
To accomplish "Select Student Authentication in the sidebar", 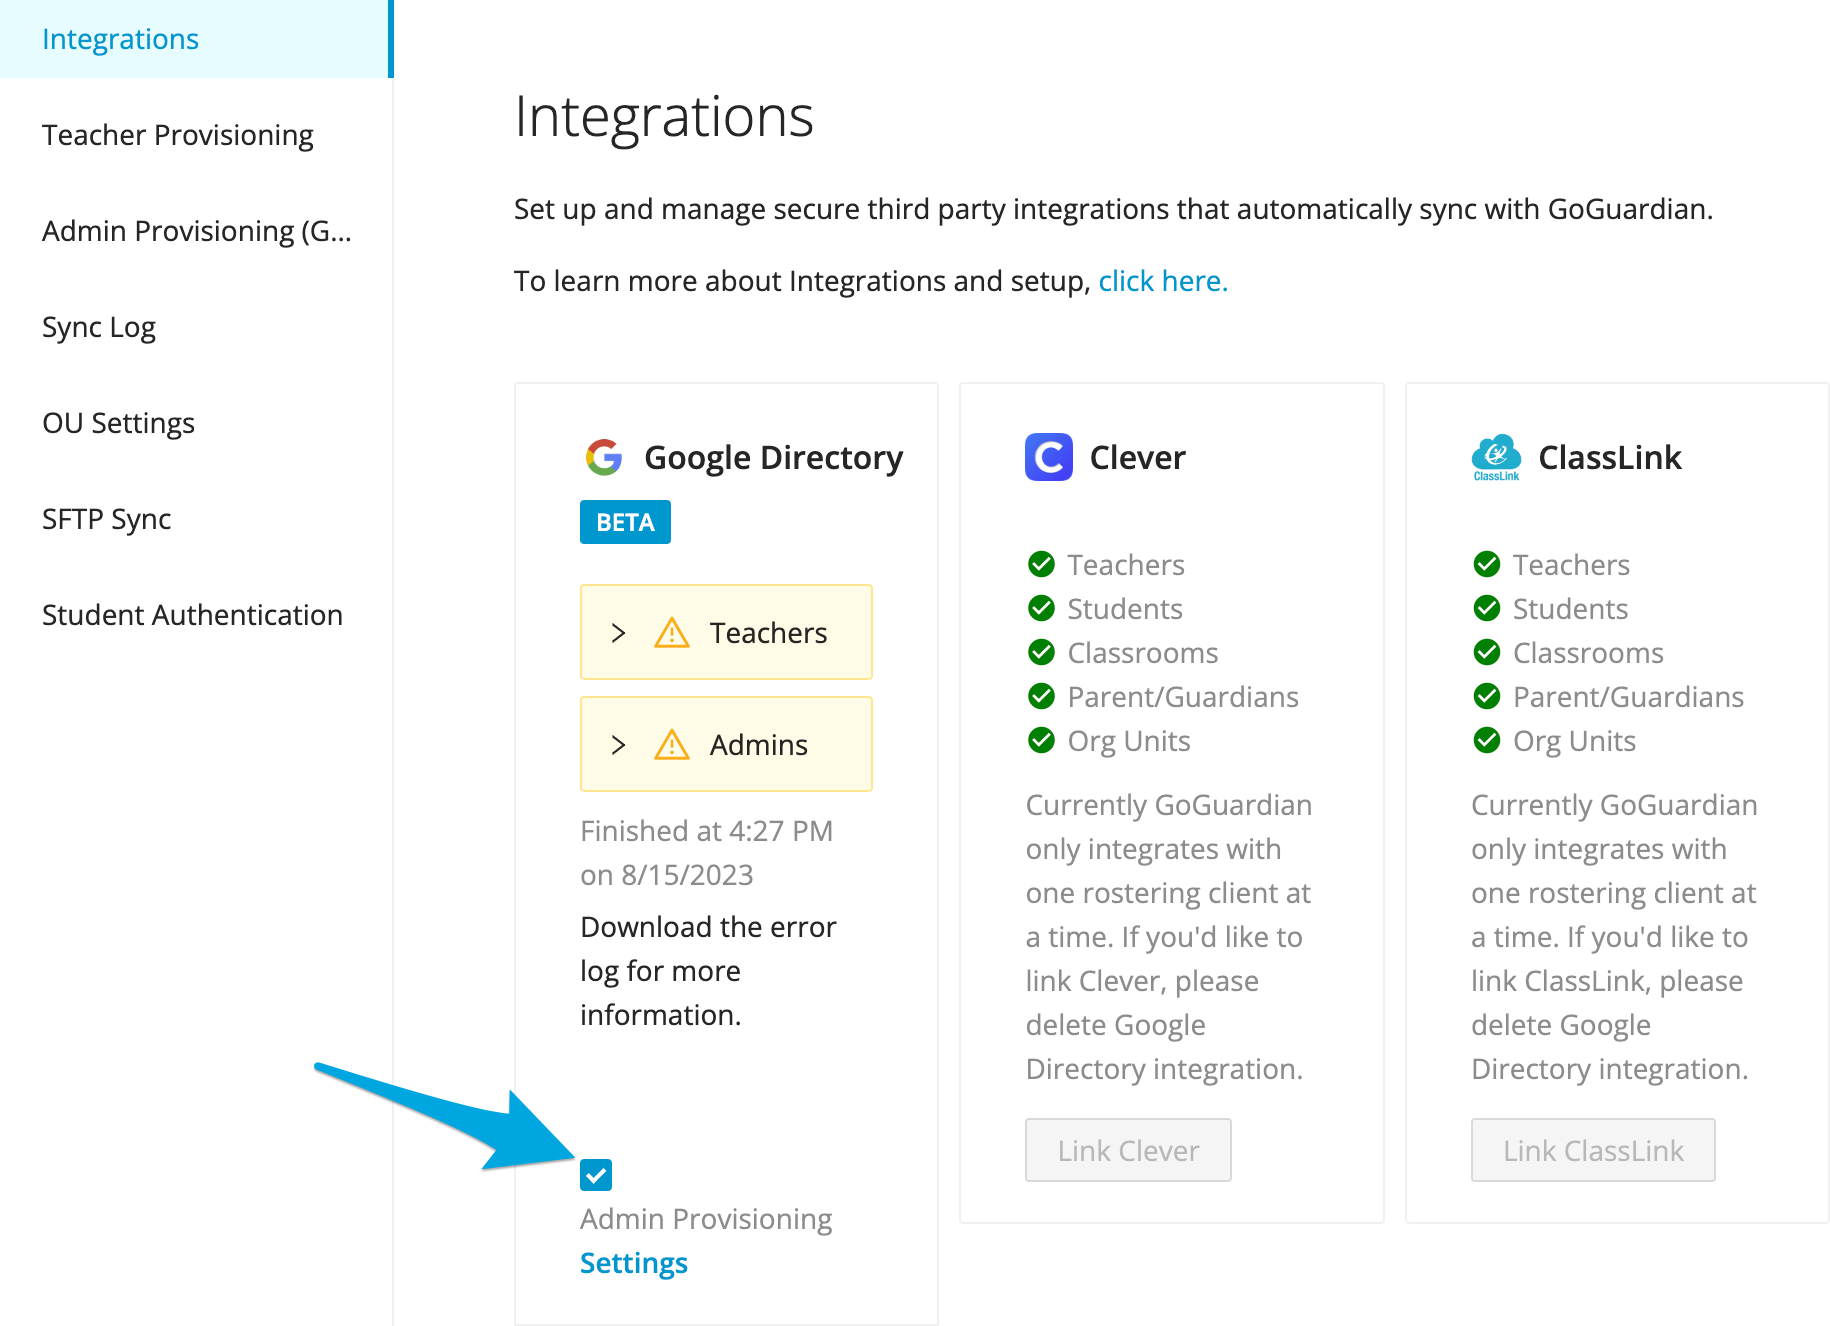I will pos(191,614).
